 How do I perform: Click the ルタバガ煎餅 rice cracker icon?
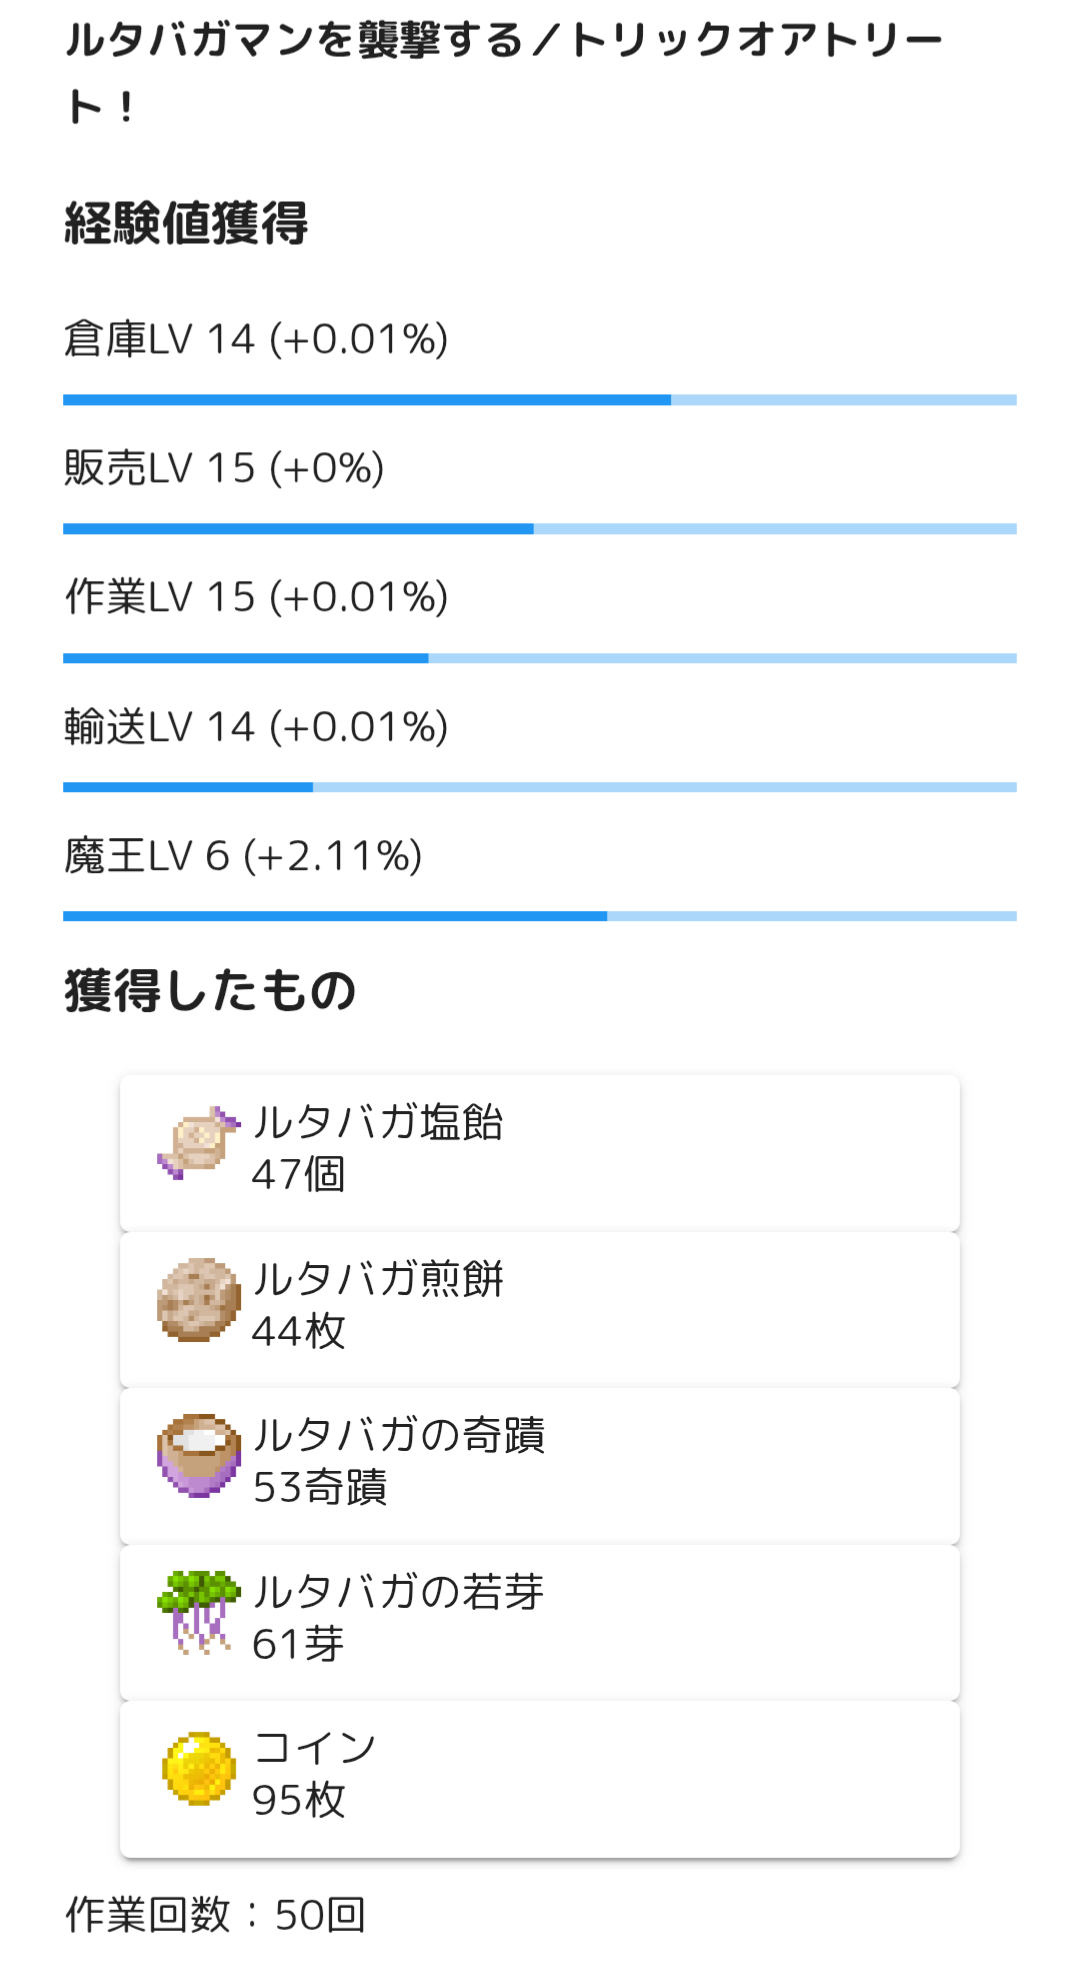click(x=199, y=1299)
